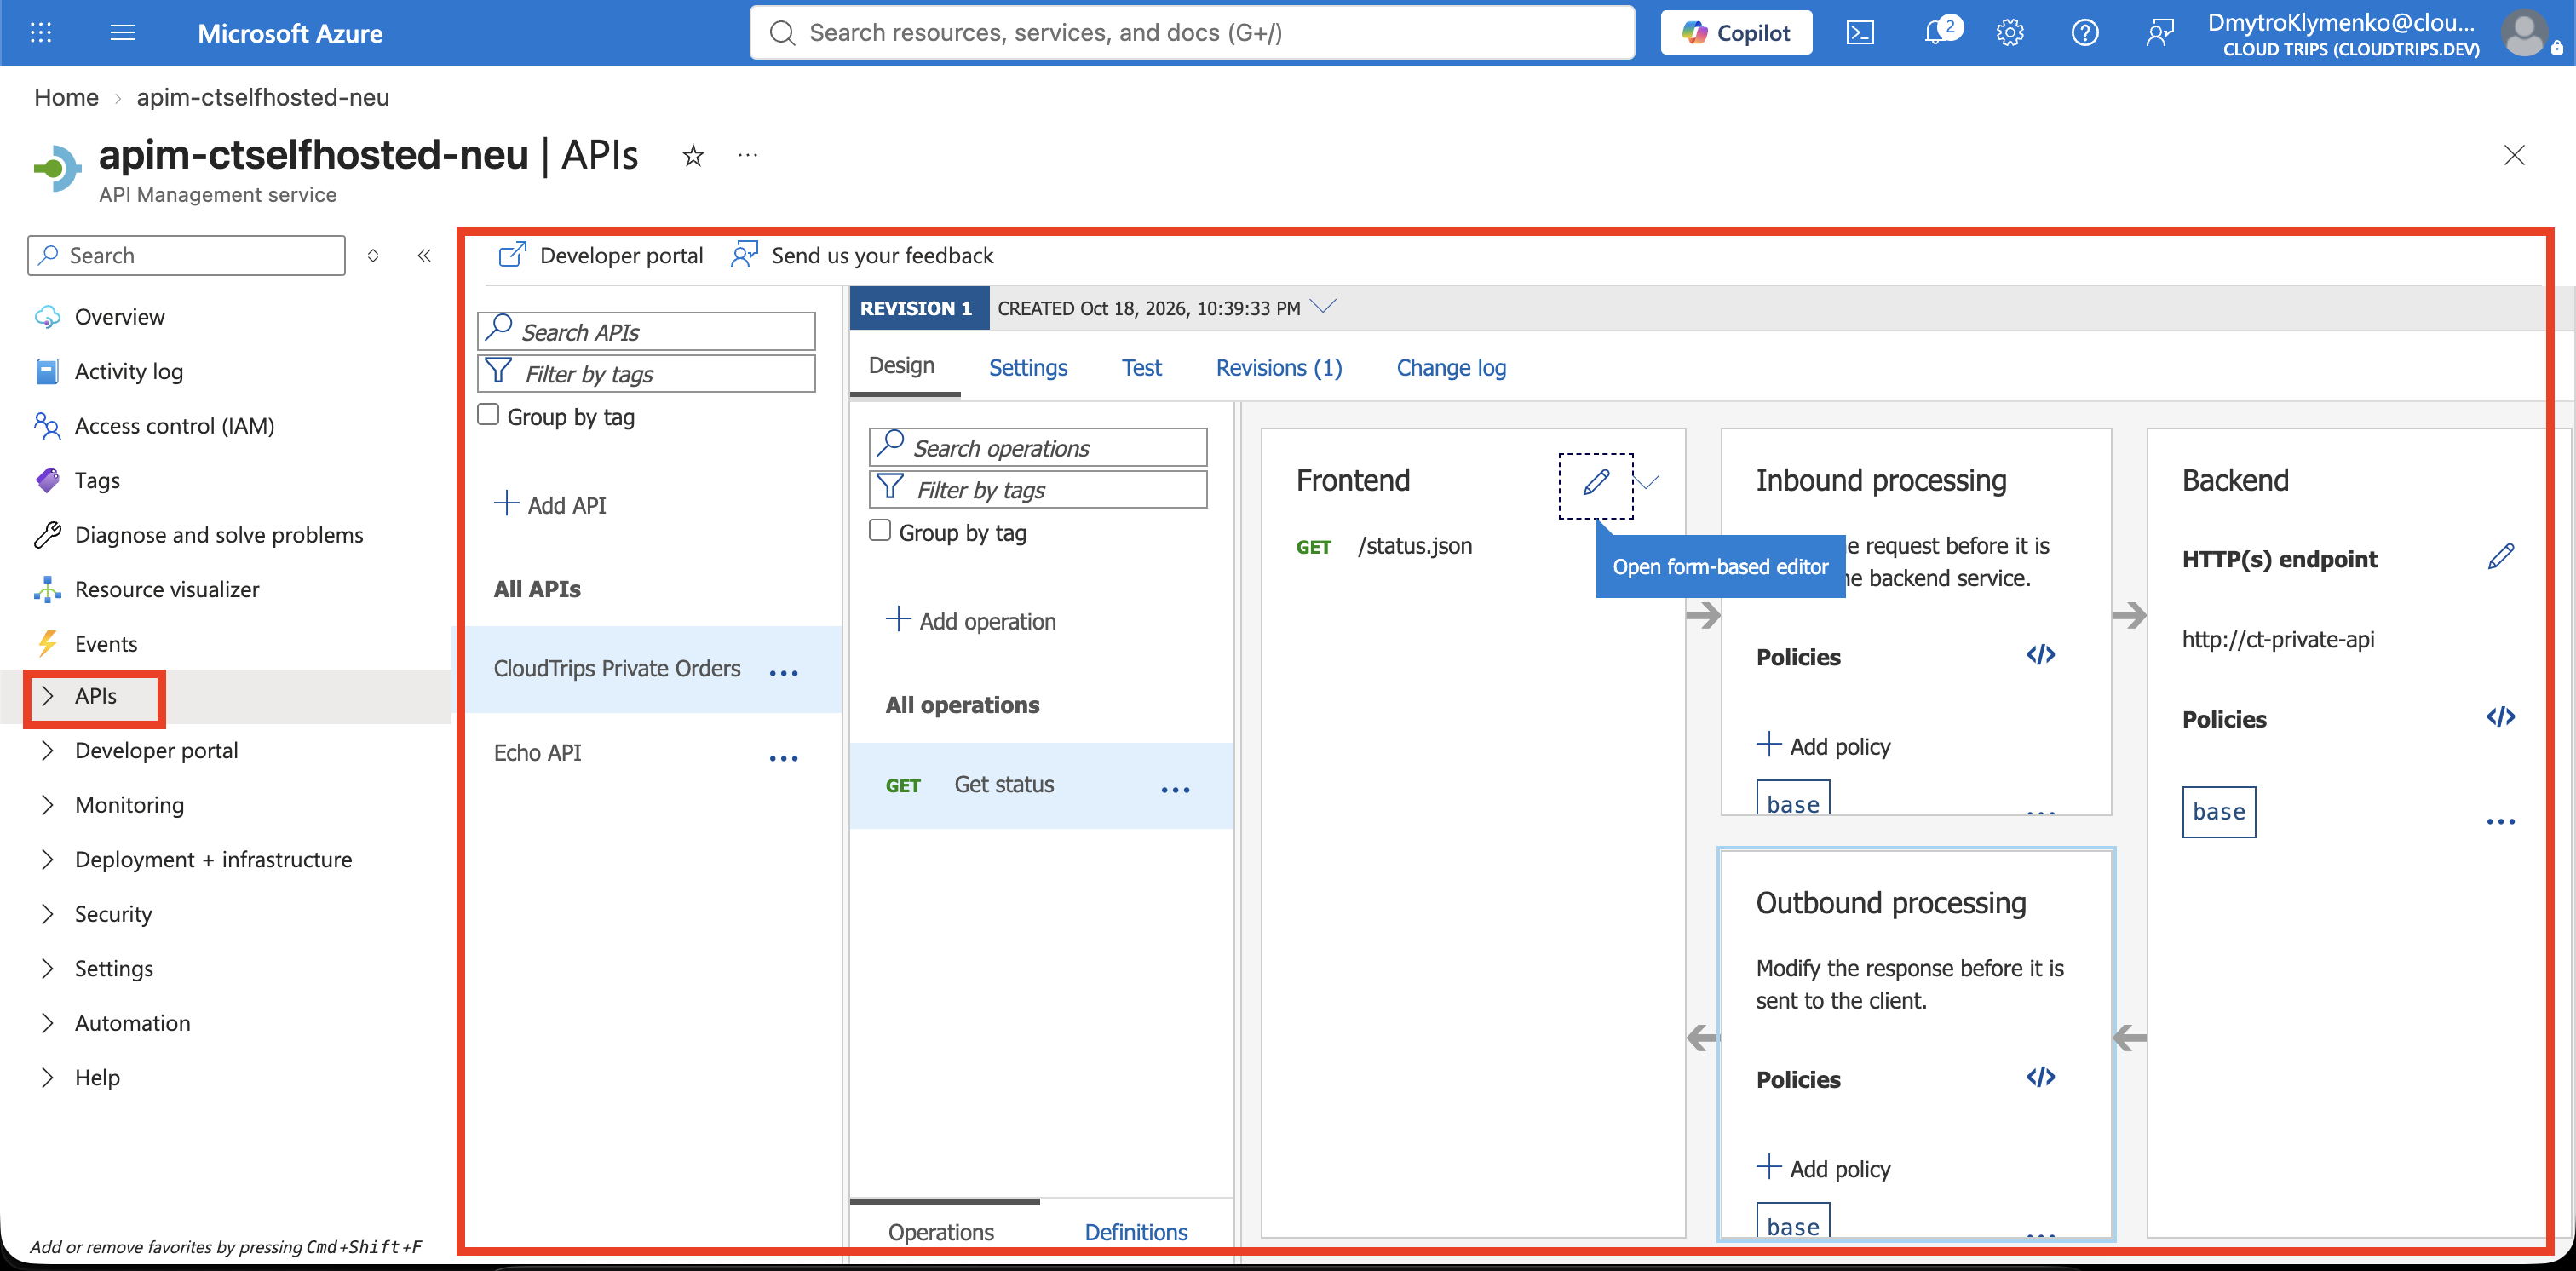Image resolution: width=2576 pixels, height=1271 pixels.
Task: Expand the Security section
Action: [46, 914]
